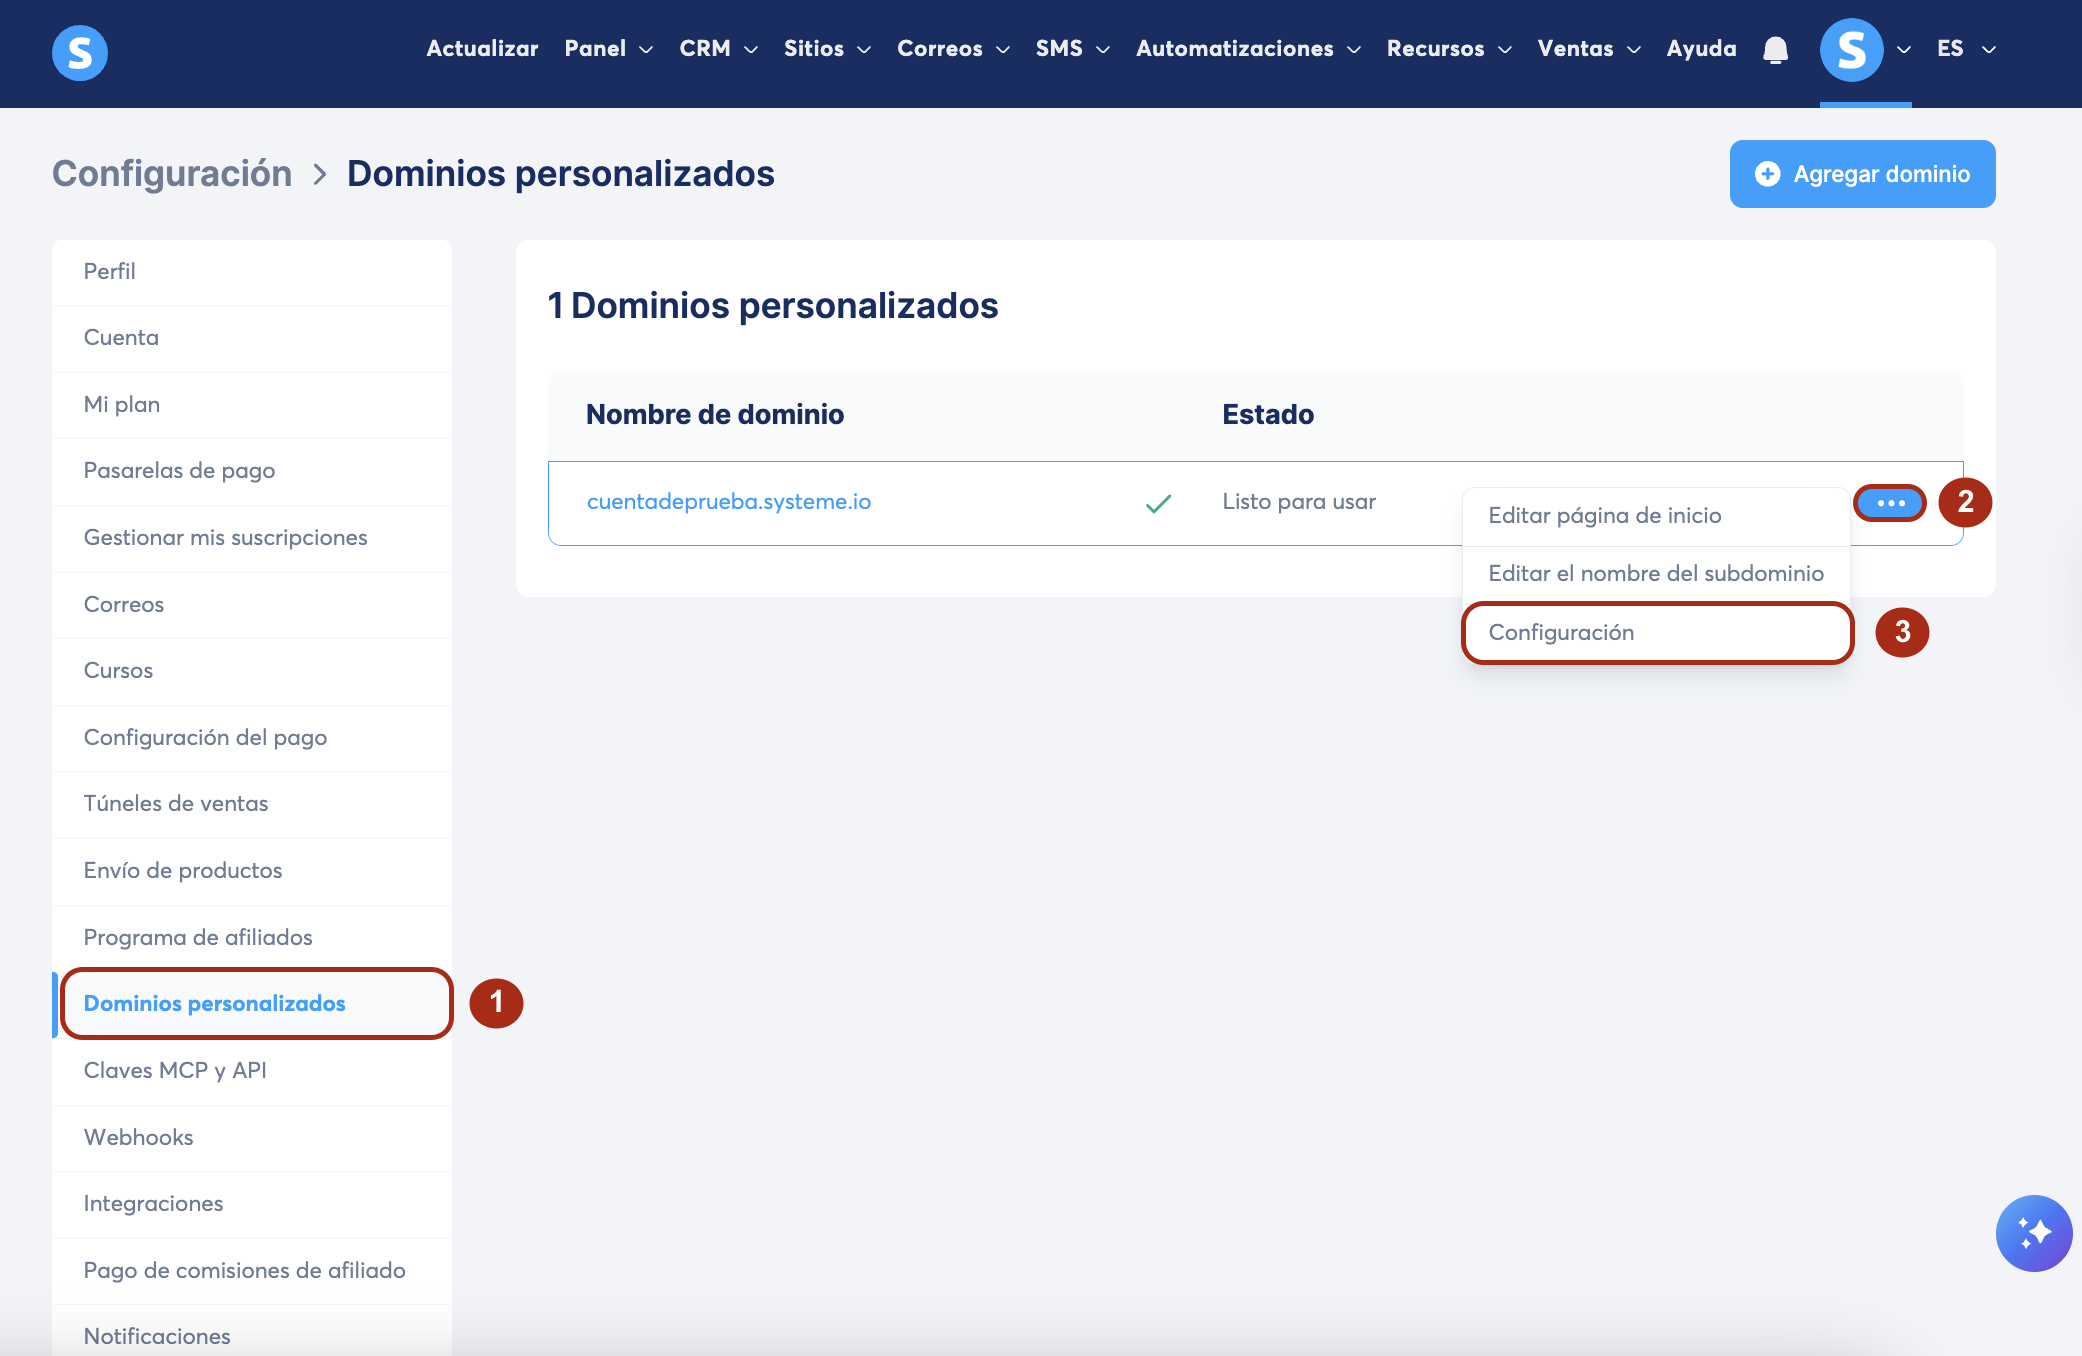Open the cuentadeprueba.systeme.io domain link
The image size is (2082, 1356).
[x=728, y=502]
